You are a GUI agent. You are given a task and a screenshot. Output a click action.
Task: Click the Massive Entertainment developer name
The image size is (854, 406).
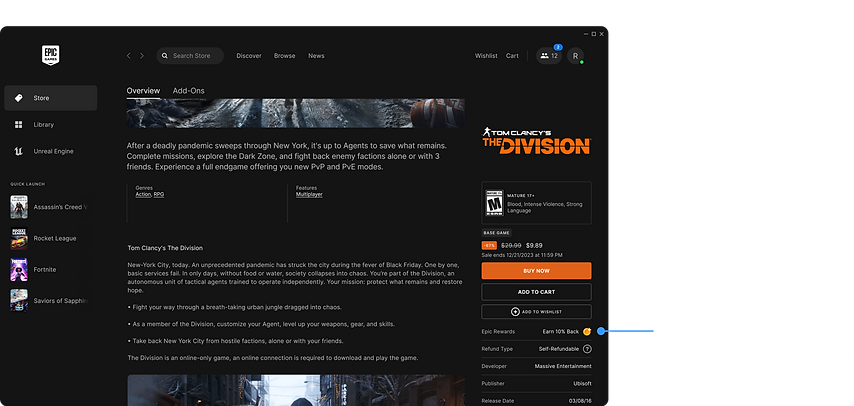point(563,366)
